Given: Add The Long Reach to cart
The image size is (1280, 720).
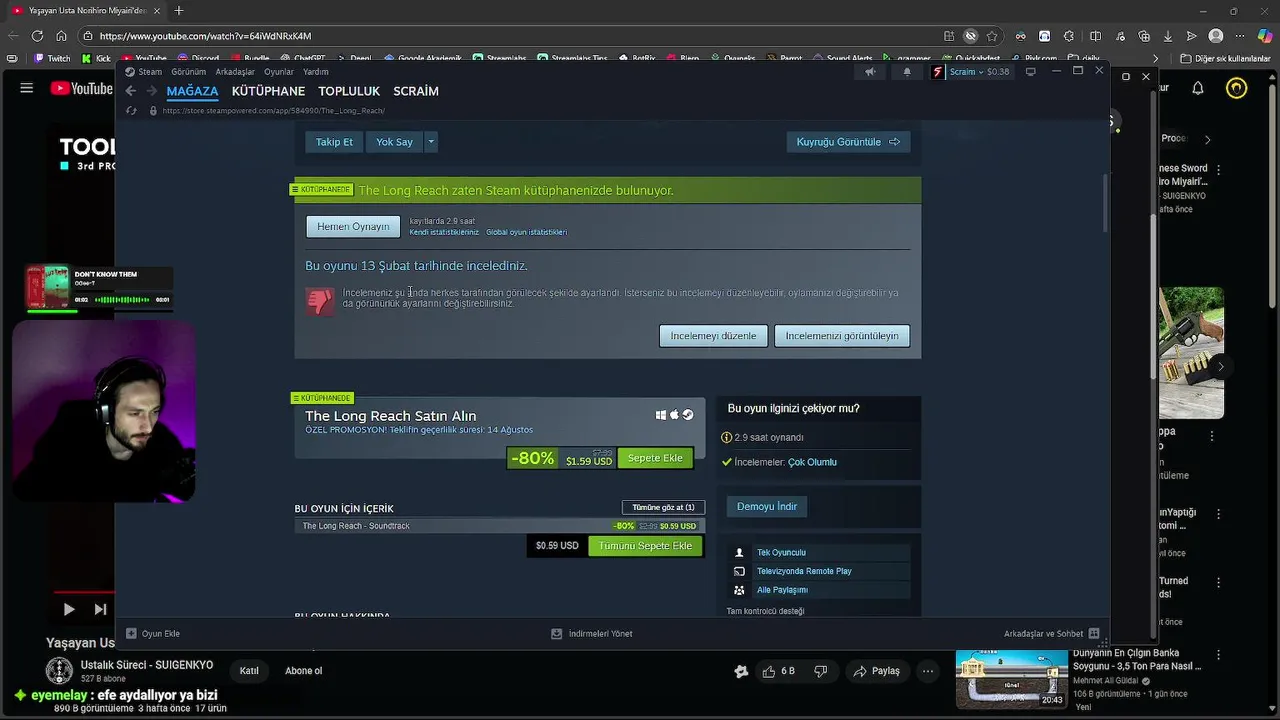Looking at the screenshot, I should 655,458.
